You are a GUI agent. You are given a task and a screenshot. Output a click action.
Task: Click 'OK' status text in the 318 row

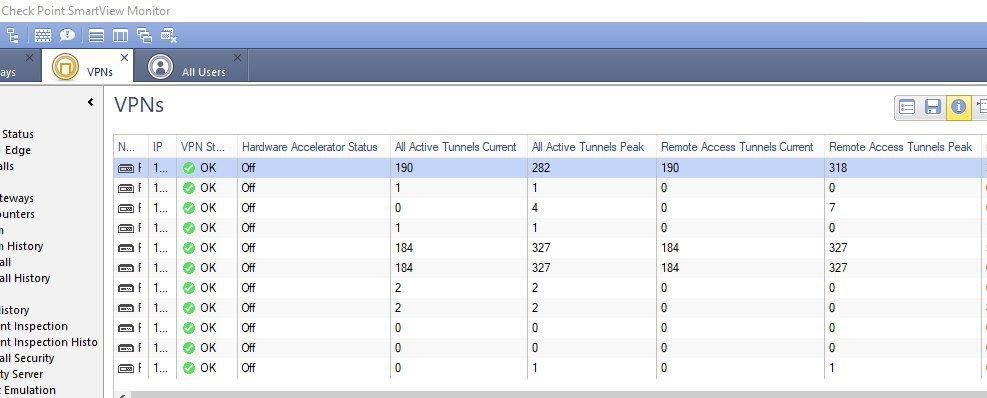(x=208, y=168)
